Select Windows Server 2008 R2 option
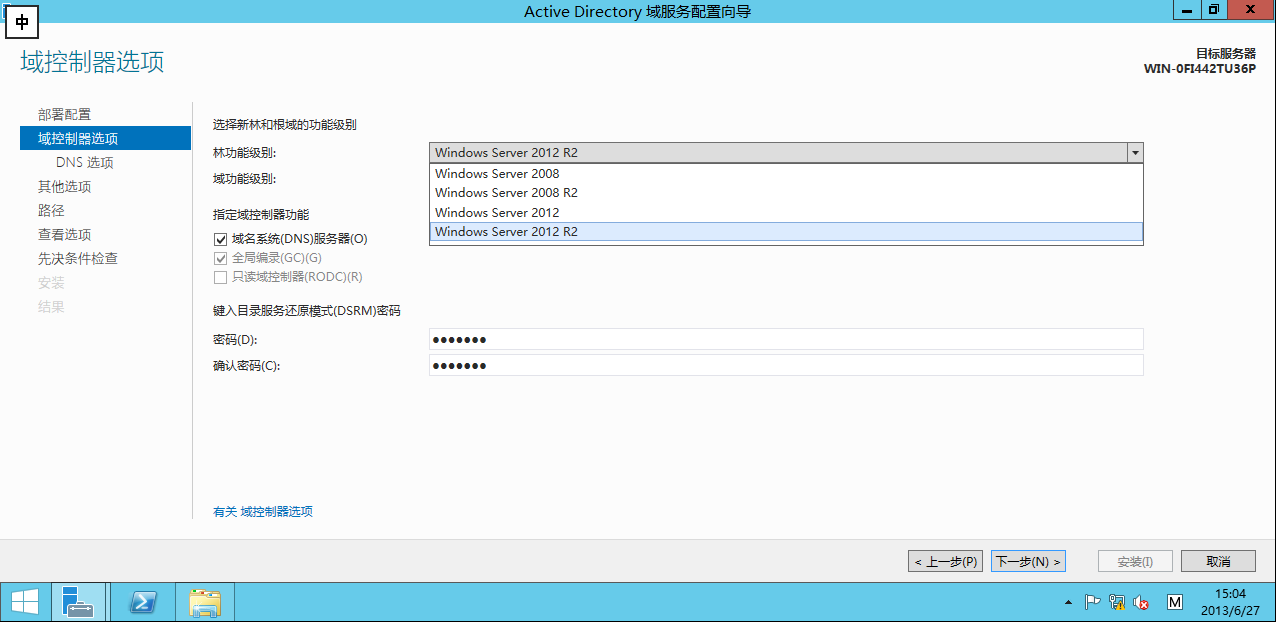The image size is (1276, 622). [786, 192]
